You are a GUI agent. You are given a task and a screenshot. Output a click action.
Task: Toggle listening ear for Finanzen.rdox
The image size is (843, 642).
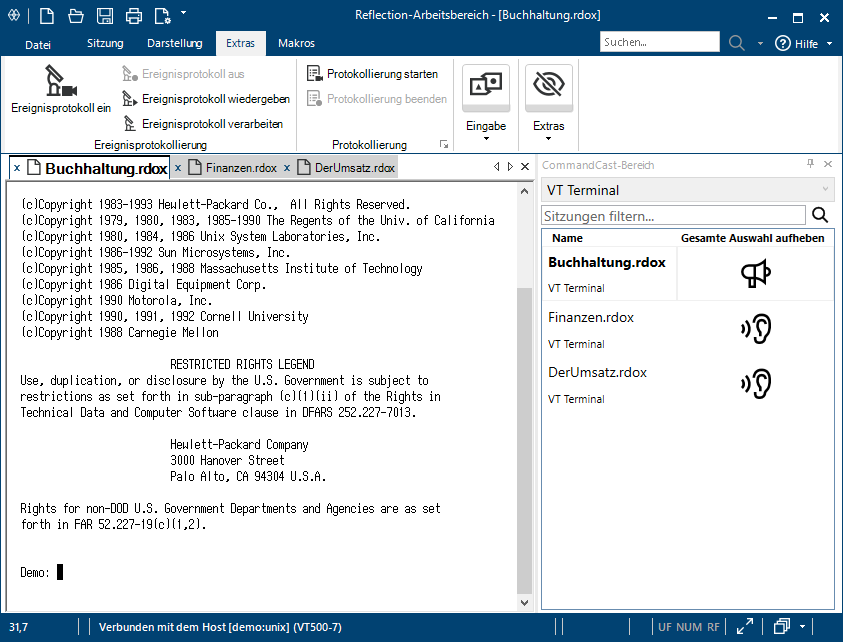(756, 329)
